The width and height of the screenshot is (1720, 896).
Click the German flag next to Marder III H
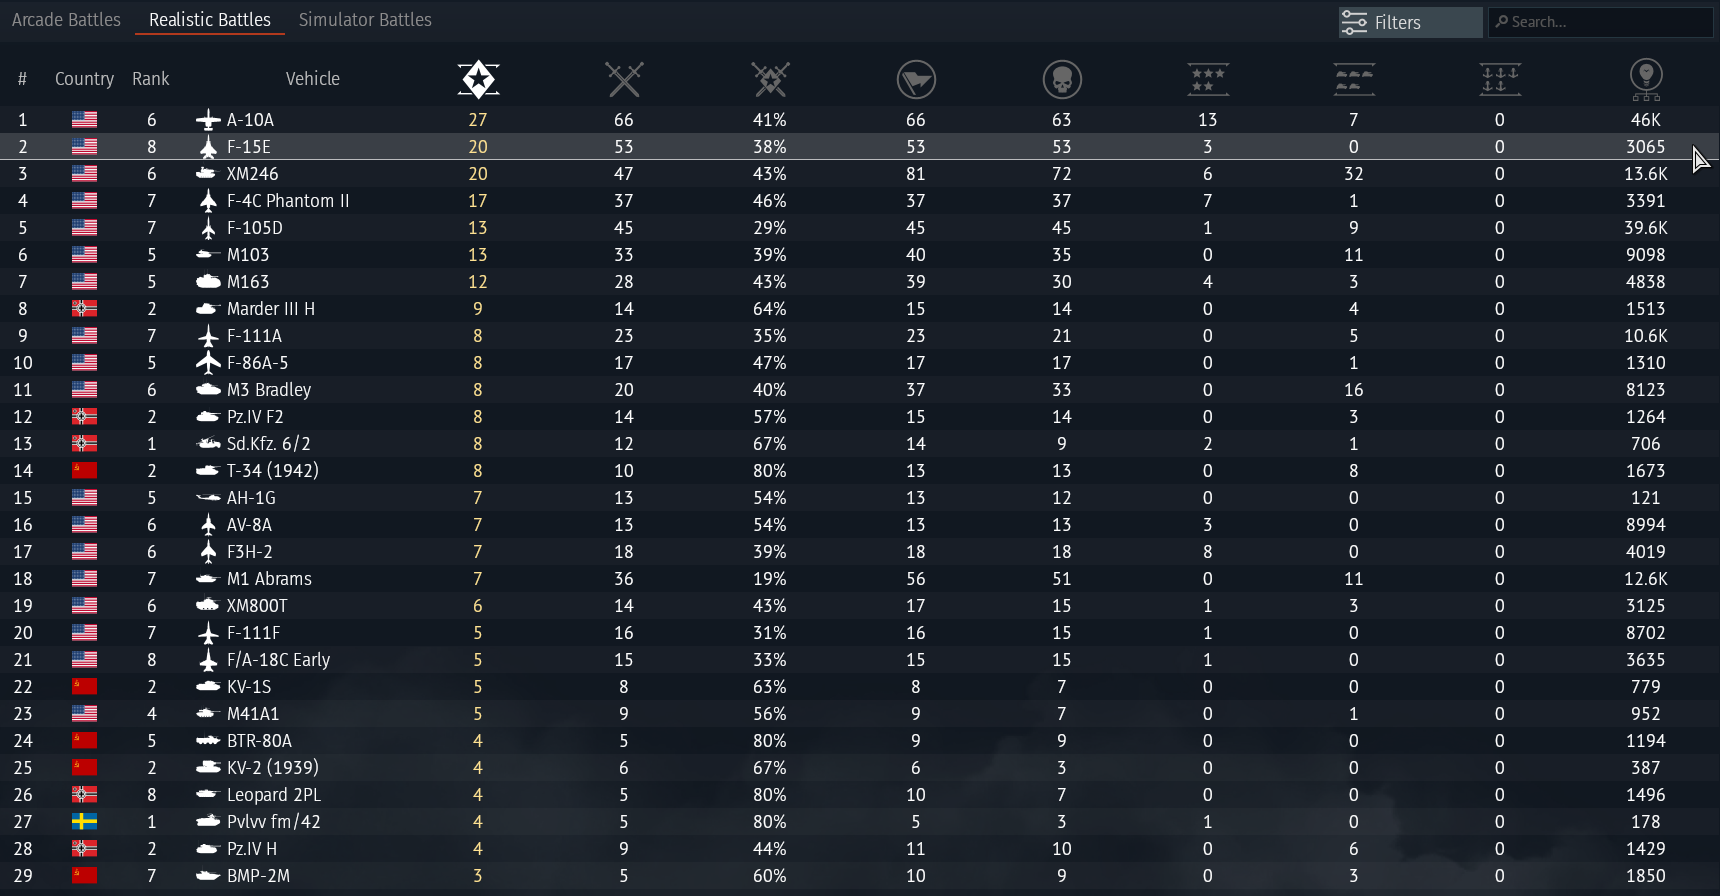pos(85,308)
